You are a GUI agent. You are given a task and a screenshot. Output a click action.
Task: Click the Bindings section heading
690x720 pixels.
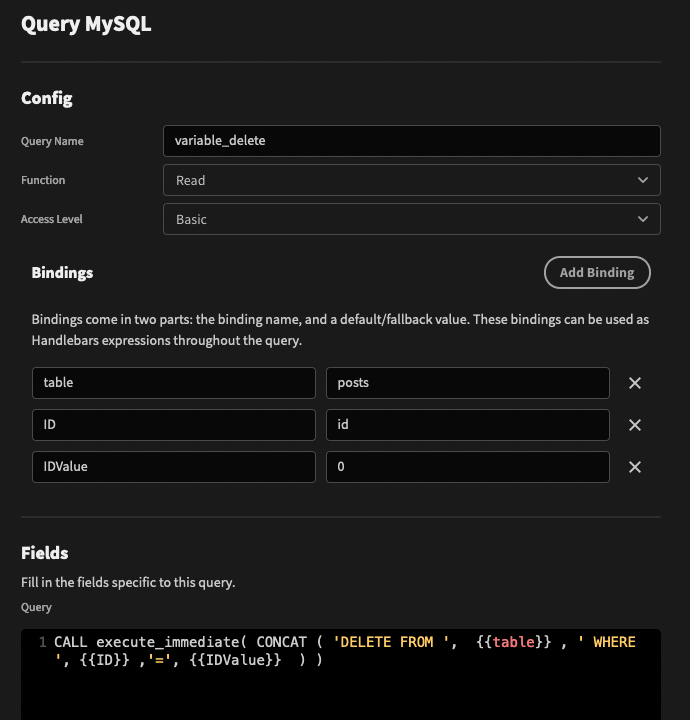pyautogui.click(x=62, y=273)
